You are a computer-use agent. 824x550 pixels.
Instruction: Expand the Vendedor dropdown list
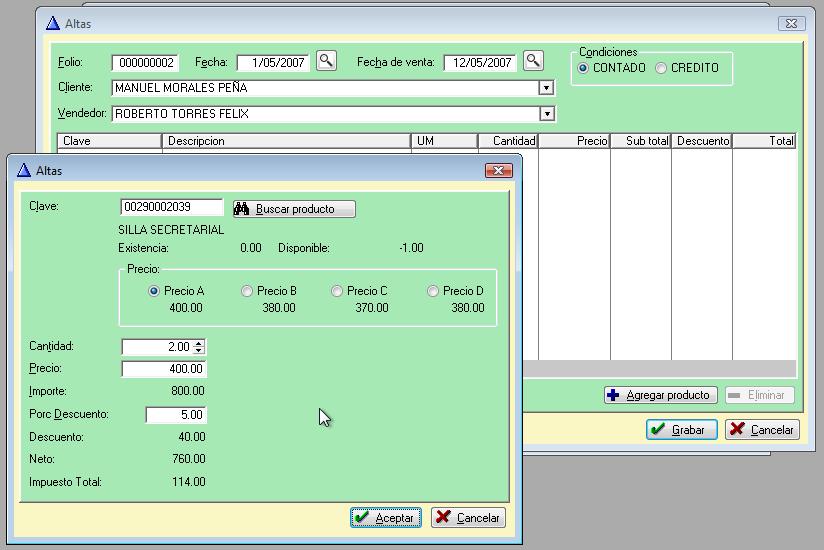547,113
